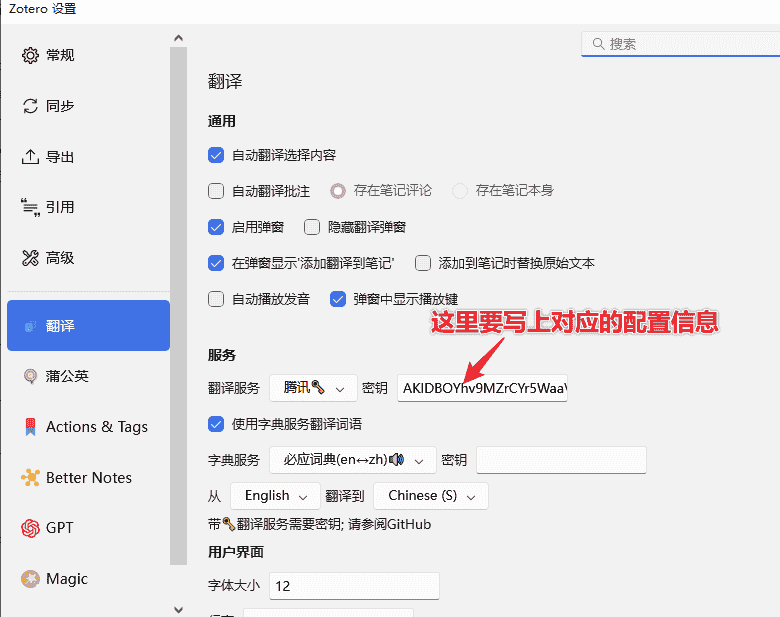Viewport: 780px width, 617px height.
Task: Open the GPT plugin settings
Action: coord(89,528)
